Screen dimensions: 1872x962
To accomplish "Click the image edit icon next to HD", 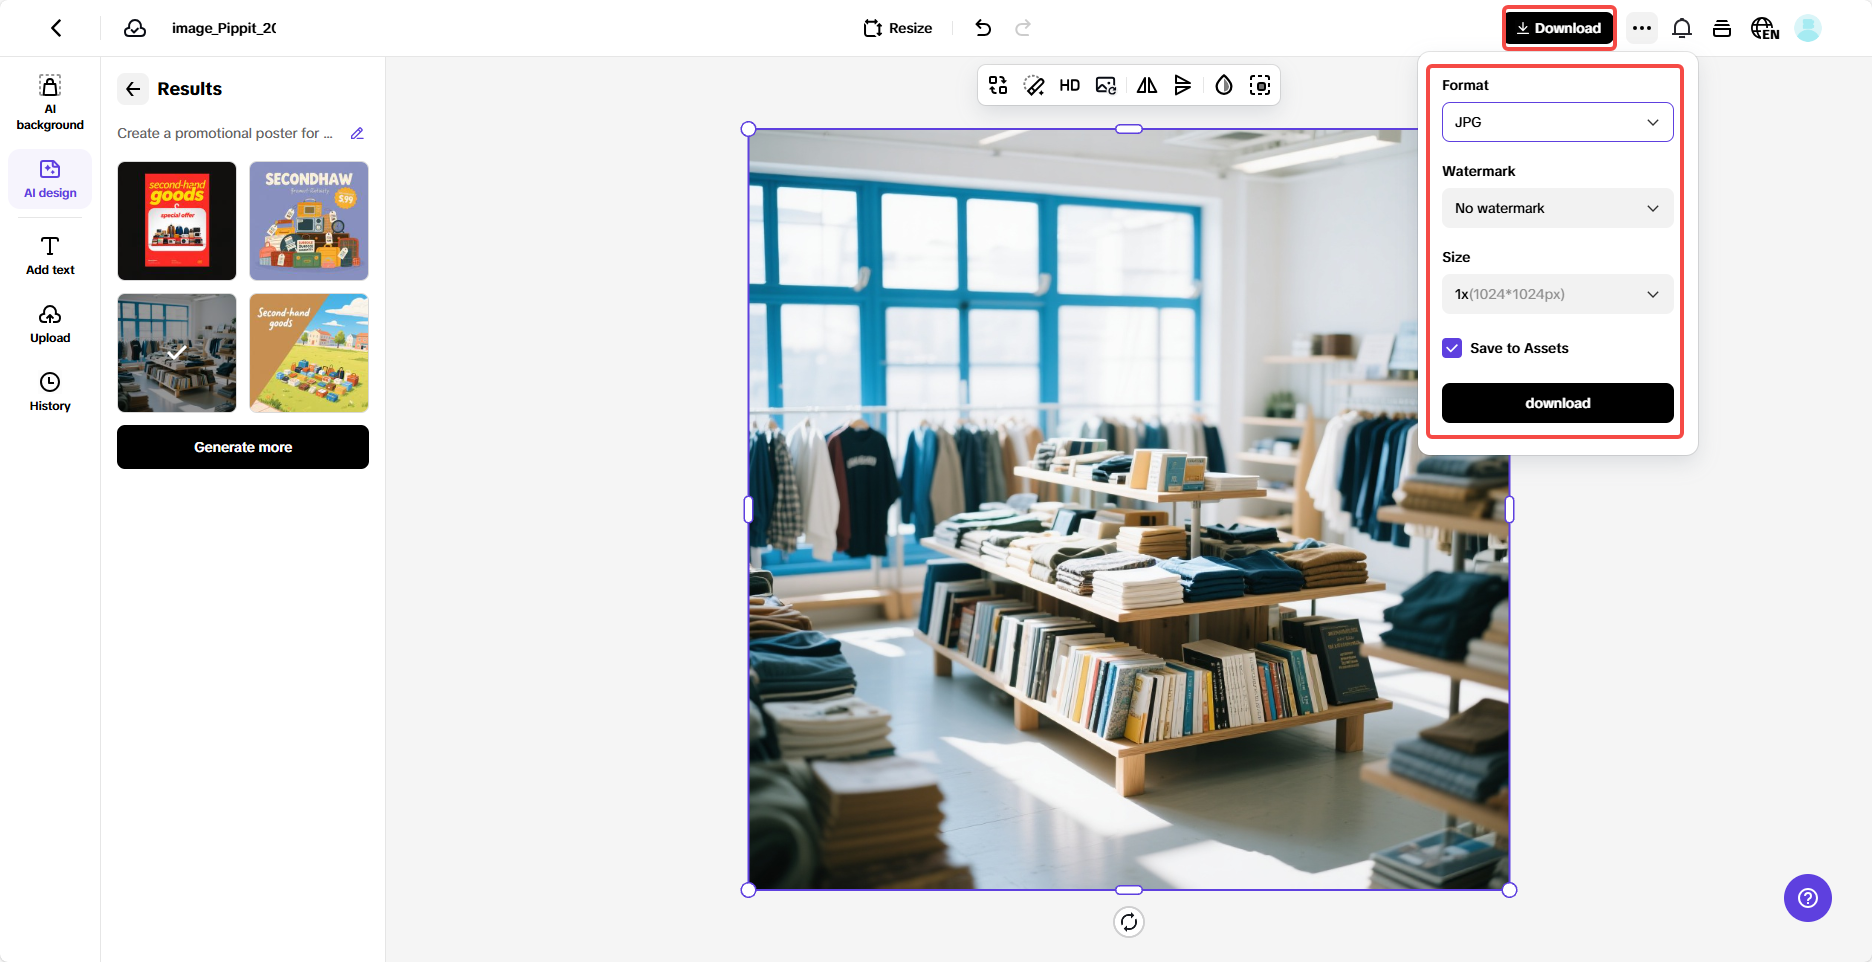I will [x=1106, y=85].
